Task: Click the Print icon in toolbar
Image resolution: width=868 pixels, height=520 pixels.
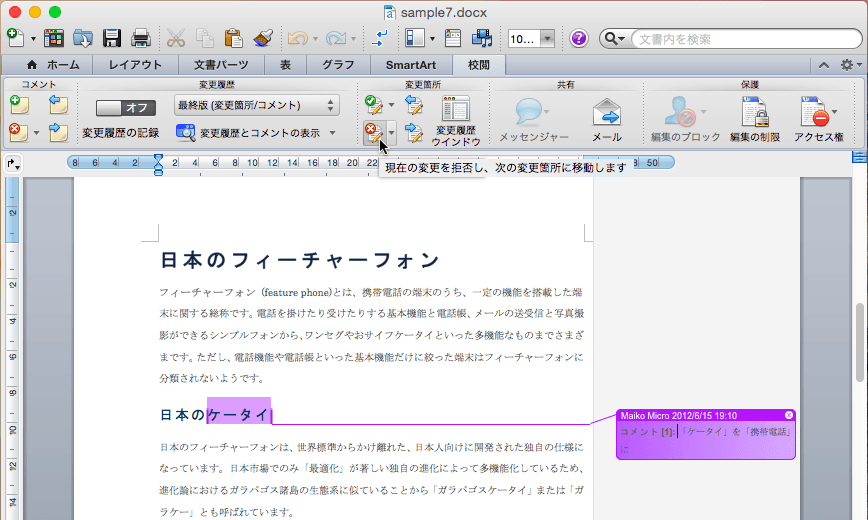Action: point(141,39)
